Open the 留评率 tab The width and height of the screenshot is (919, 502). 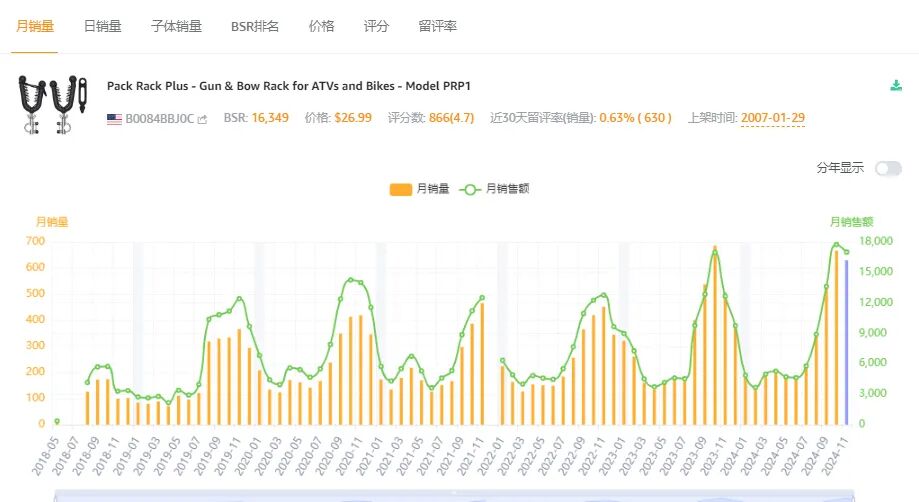(x=437, y=26)
